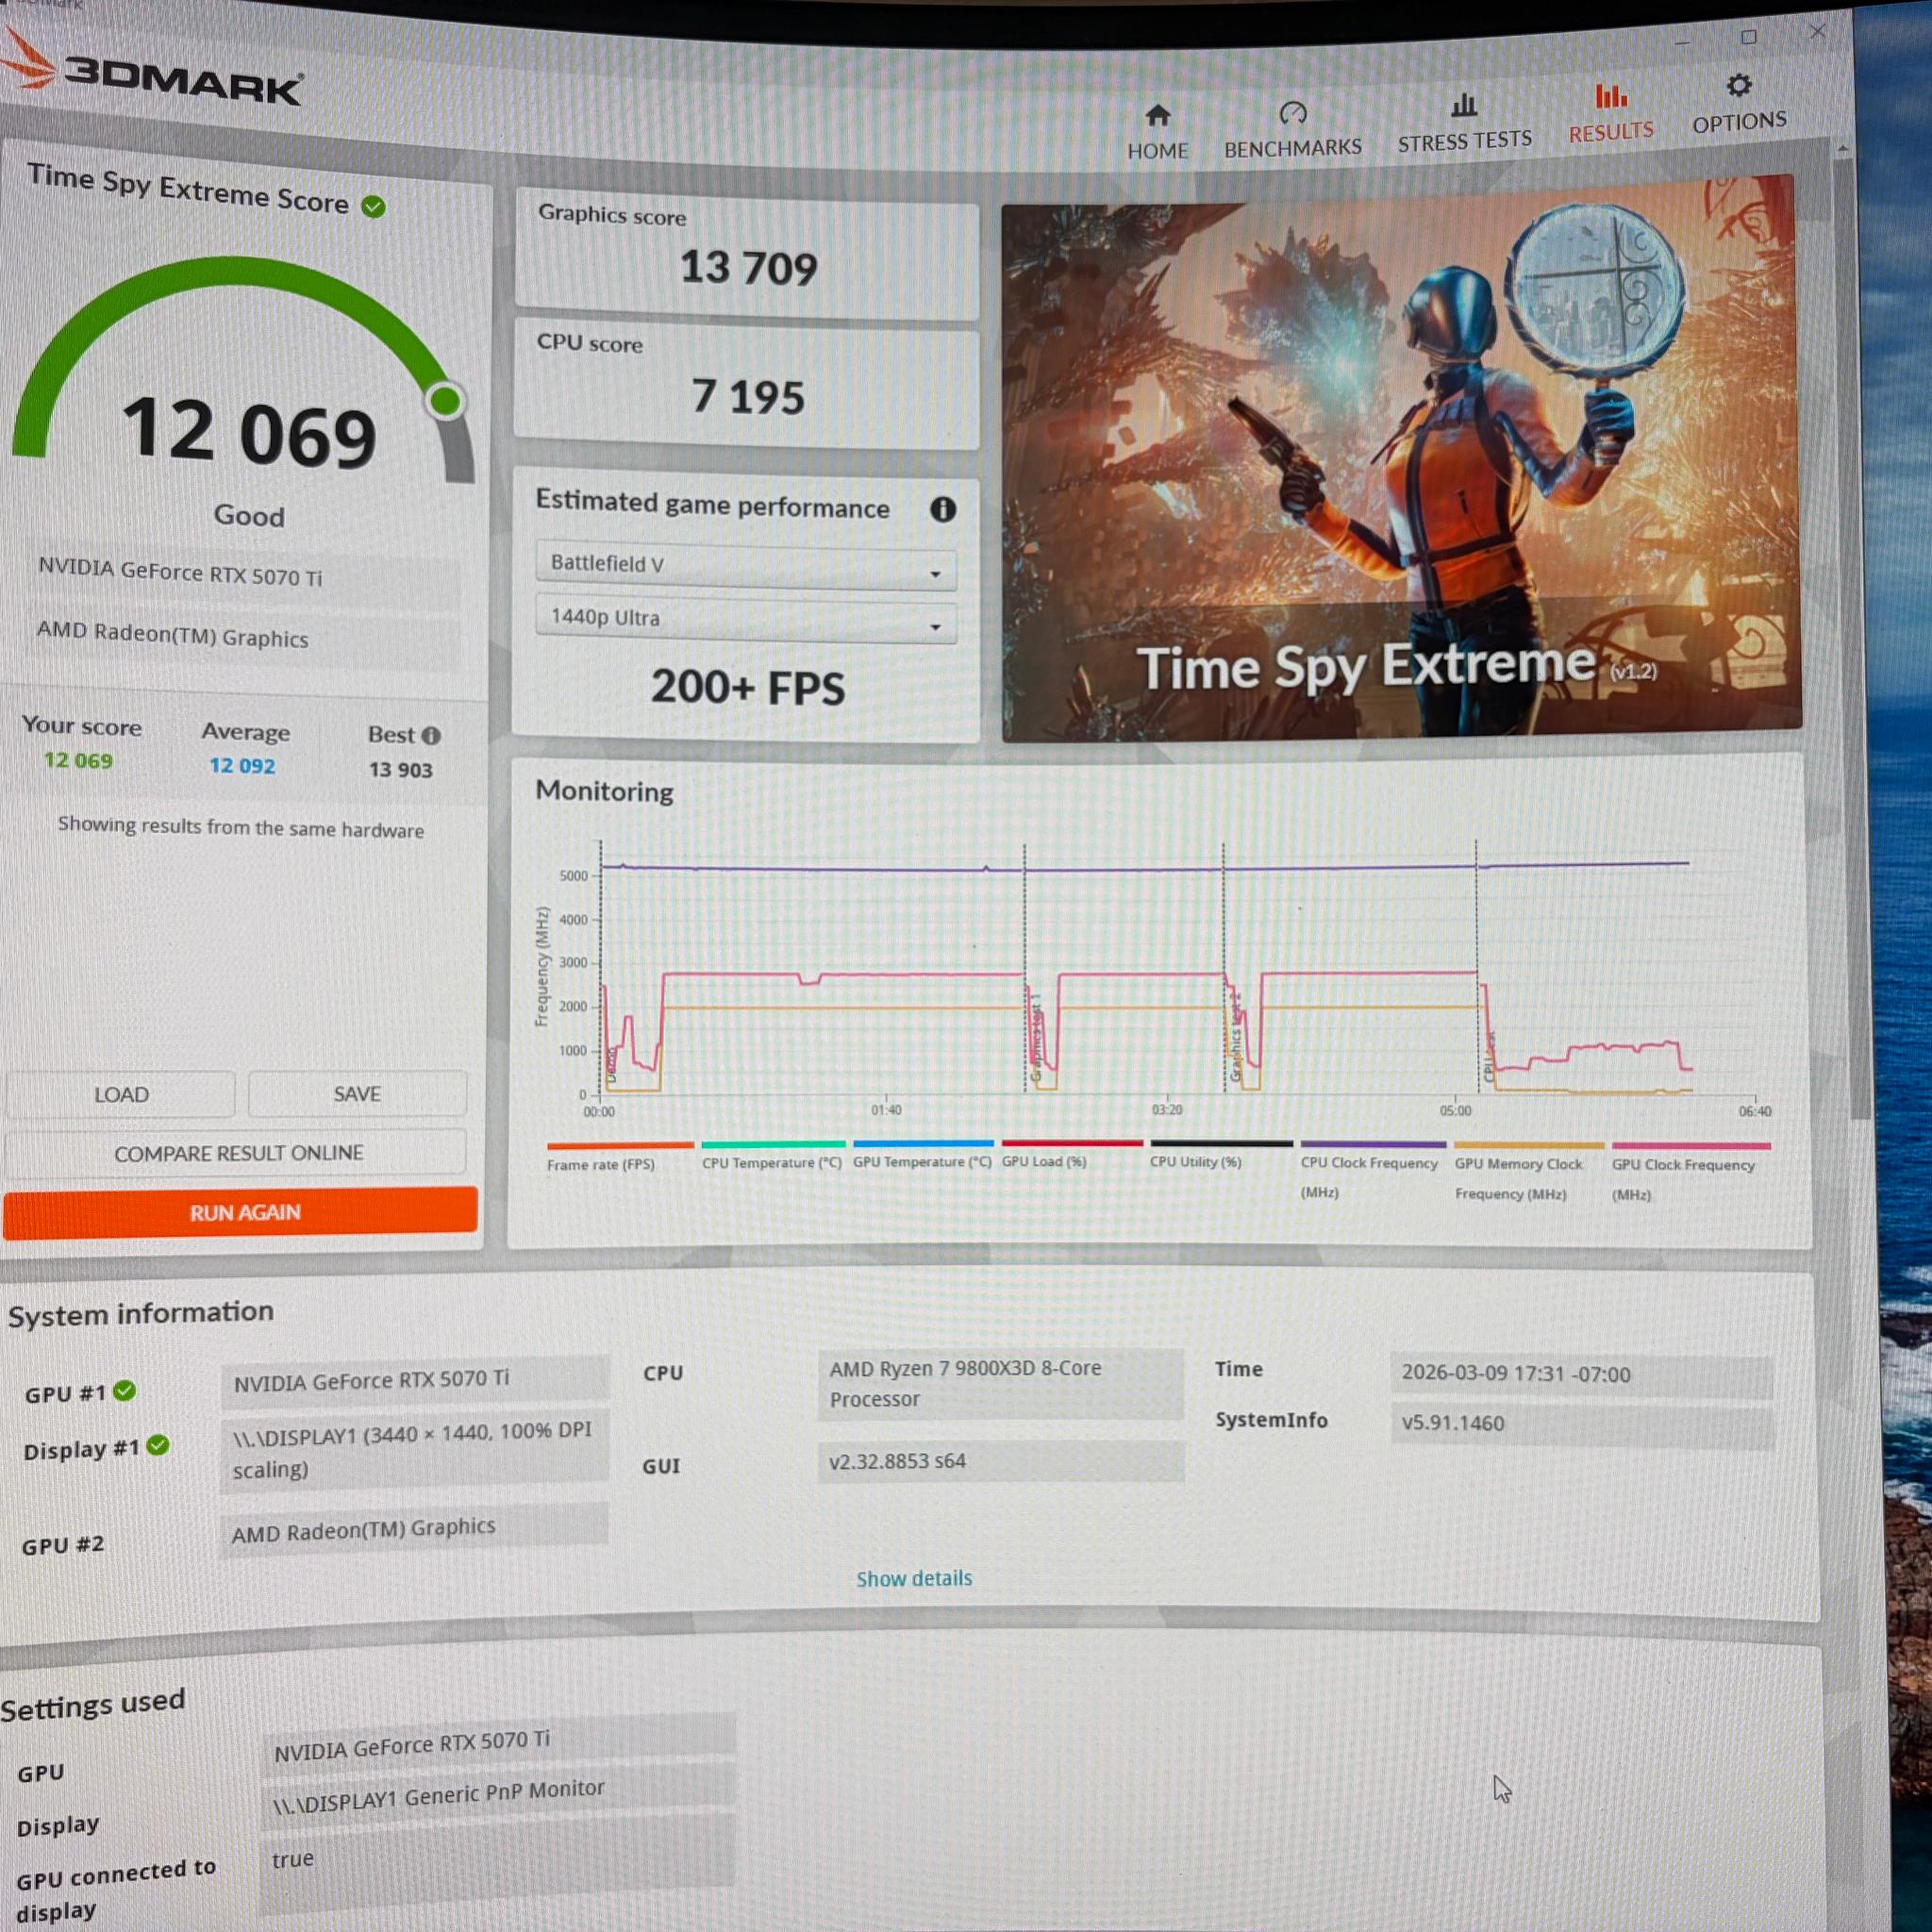This screenshot has width=1932, height=1932.
Task: Go to the HOME page
Action: (1157, 132)
